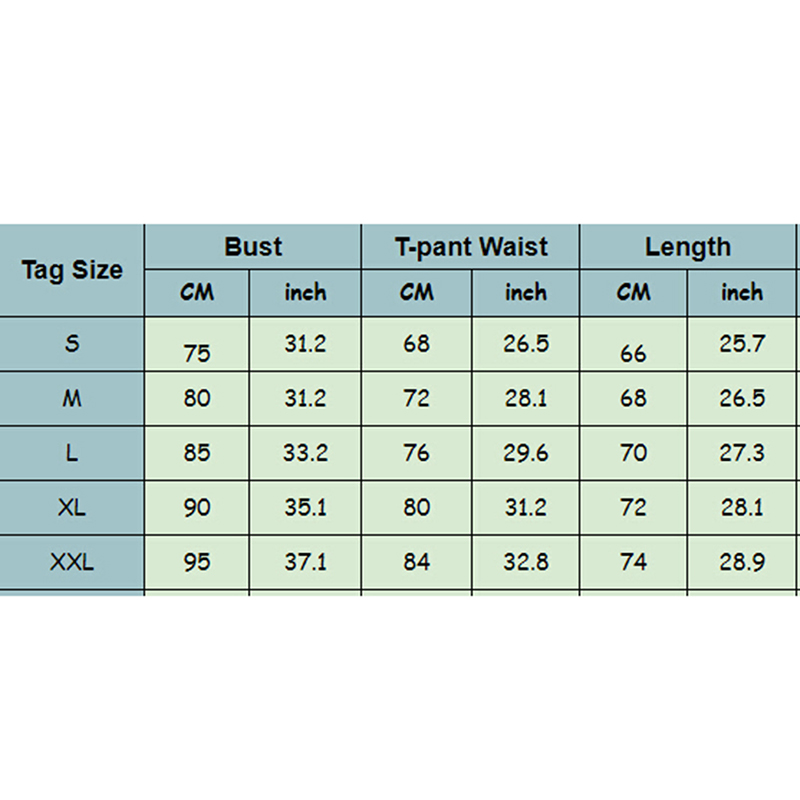
Task: Select bust value 95 for XXL
Action: pos(197,562)
